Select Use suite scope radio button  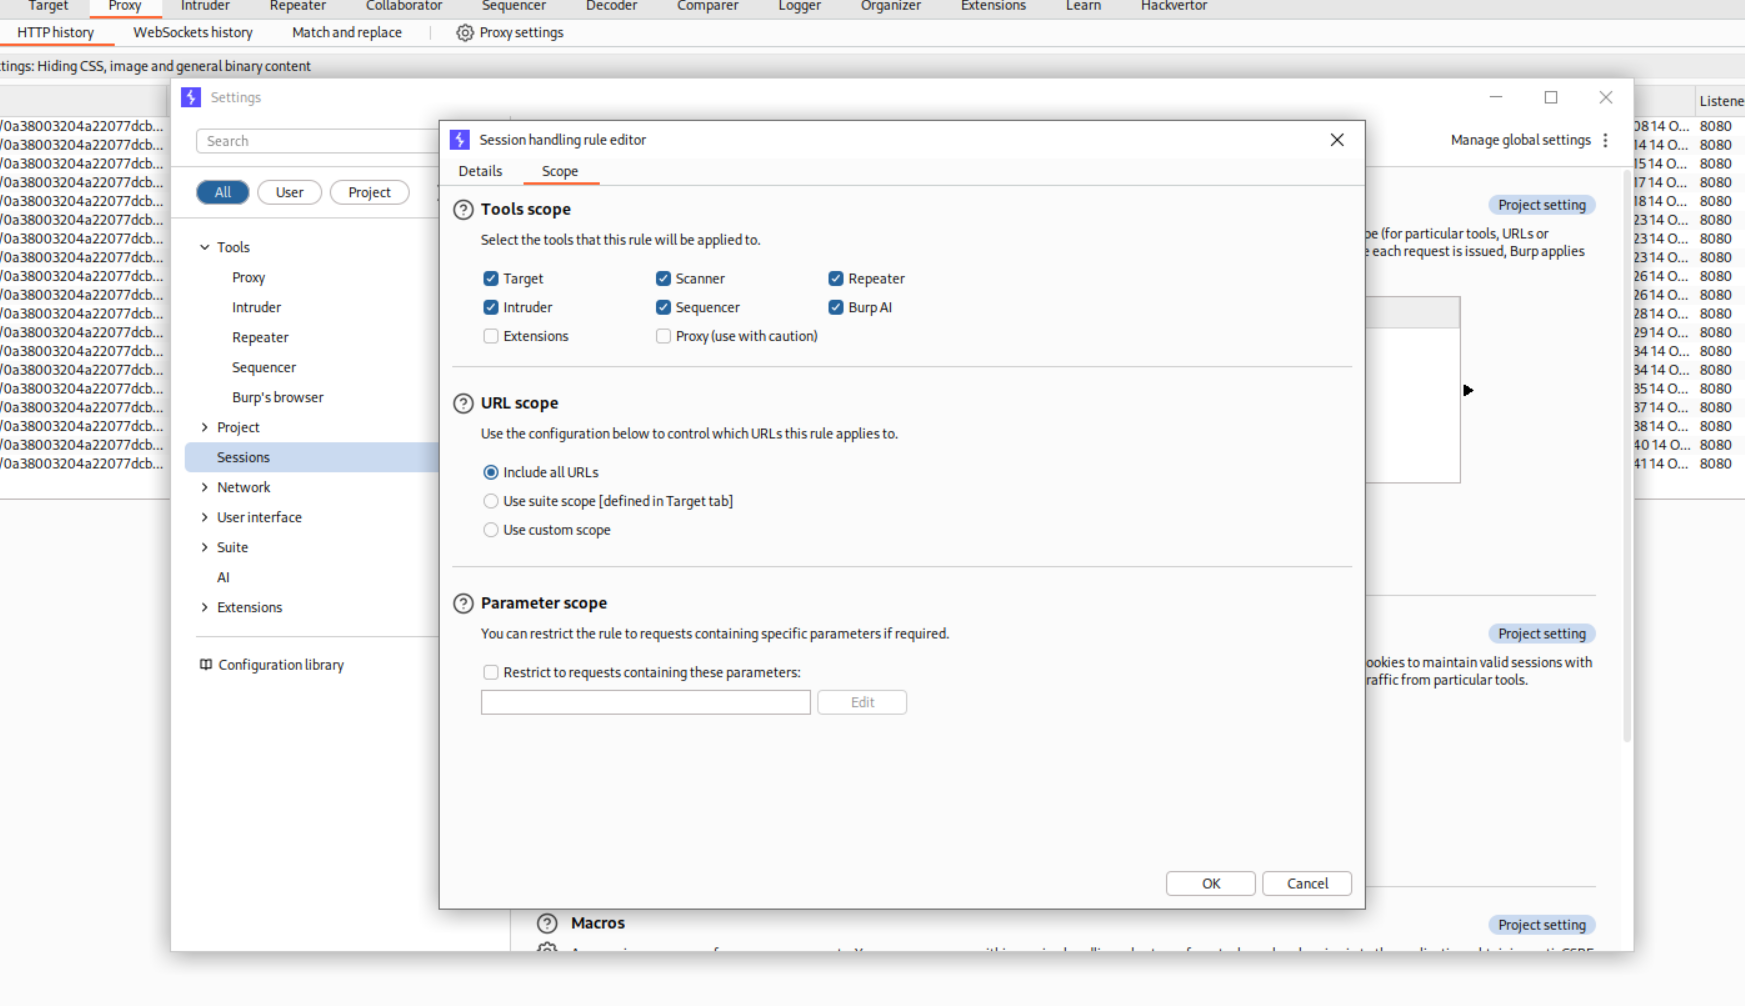(x=491, y=502)
